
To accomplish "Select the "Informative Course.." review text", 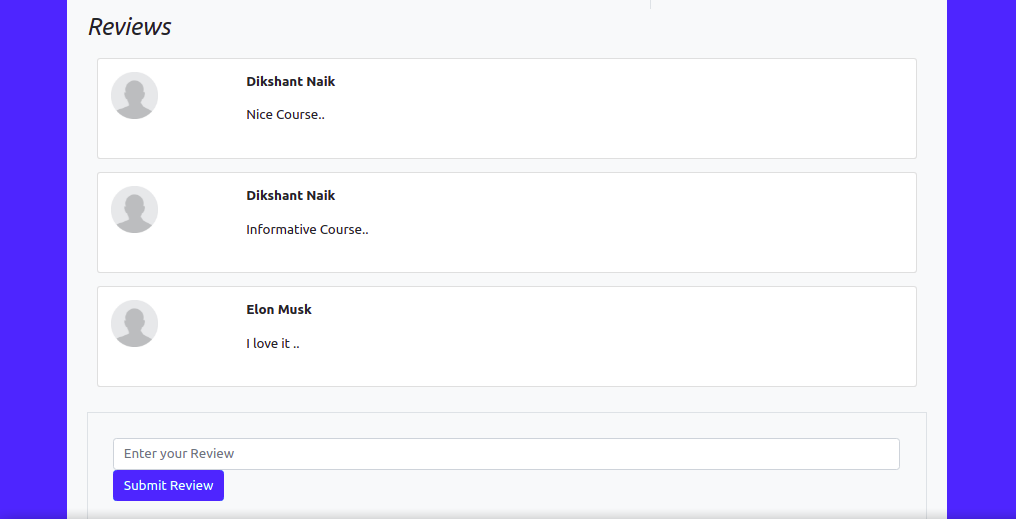I will pyautogui.click(x=307, y=230).
